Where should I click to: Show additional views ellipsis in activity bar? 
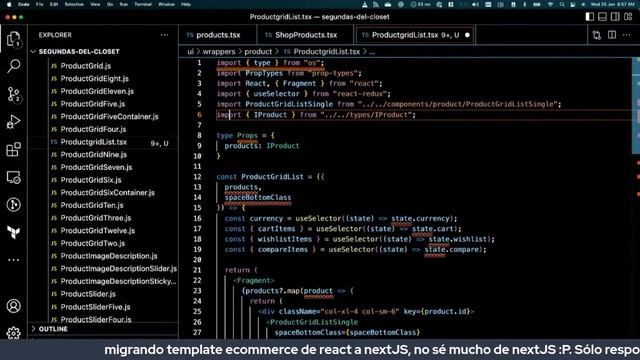coord(13,260)
